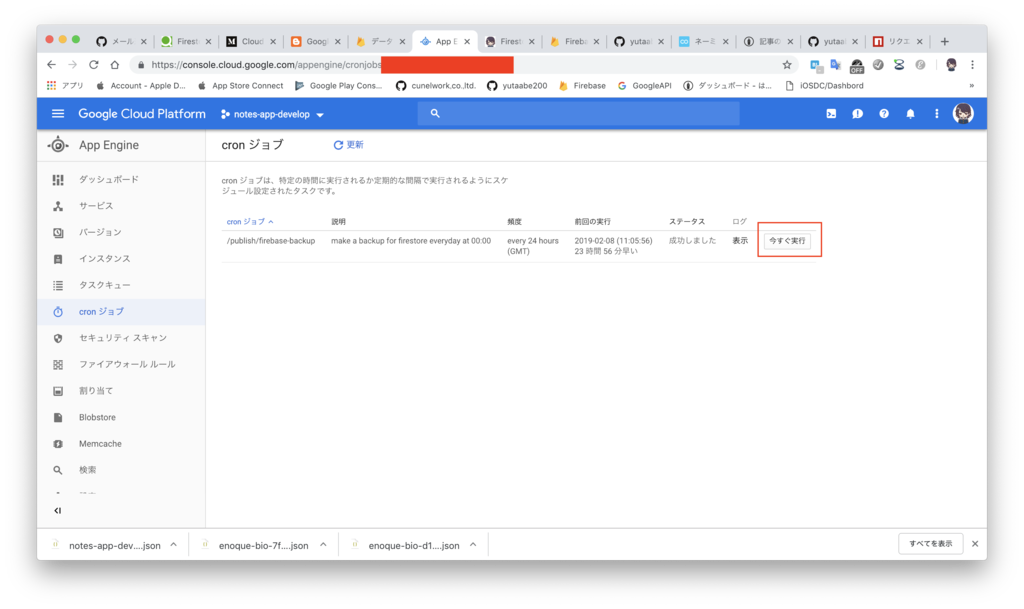Image resolution: width=1024 pixels, height=609 pixels.
Task: Go back in browser history
Action: [x=52, y=65]
